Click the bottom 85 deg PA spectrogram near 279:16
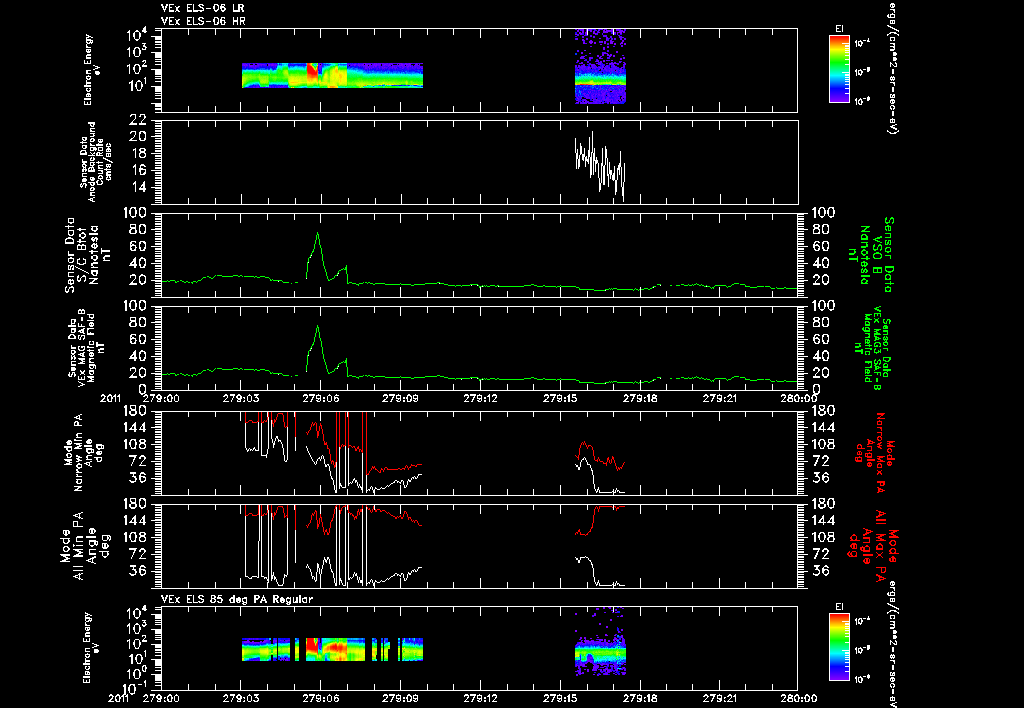Viewport: 1024px width, 708px height. click(x=600, y=643)
